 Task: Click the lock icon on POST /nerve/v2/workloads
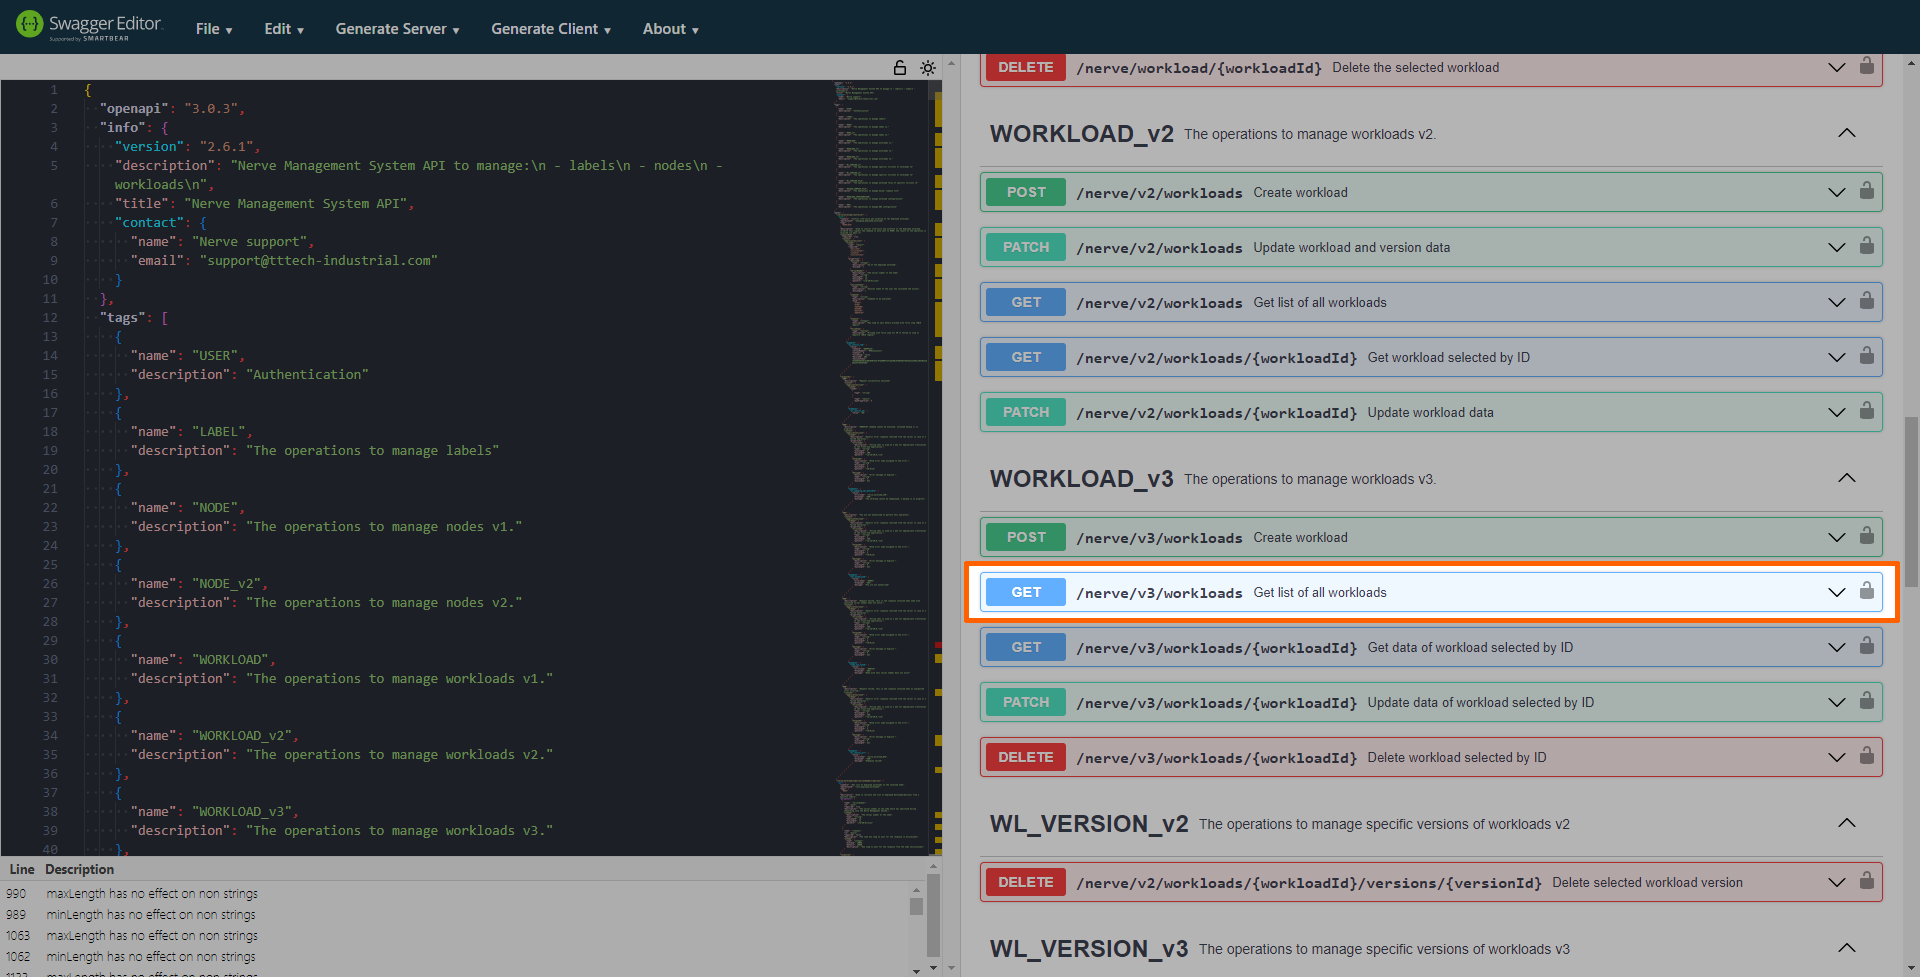(x=1866, y=191)
